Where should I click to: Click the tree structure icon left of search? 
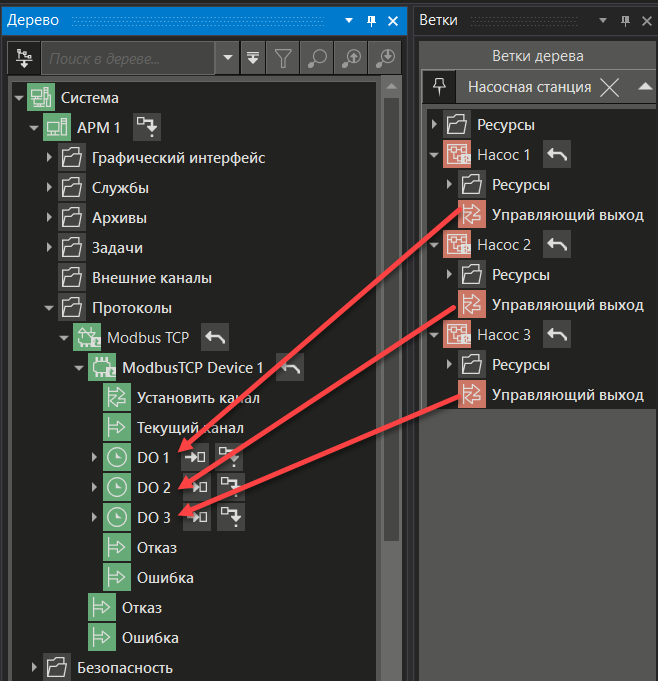click(24, 59)
